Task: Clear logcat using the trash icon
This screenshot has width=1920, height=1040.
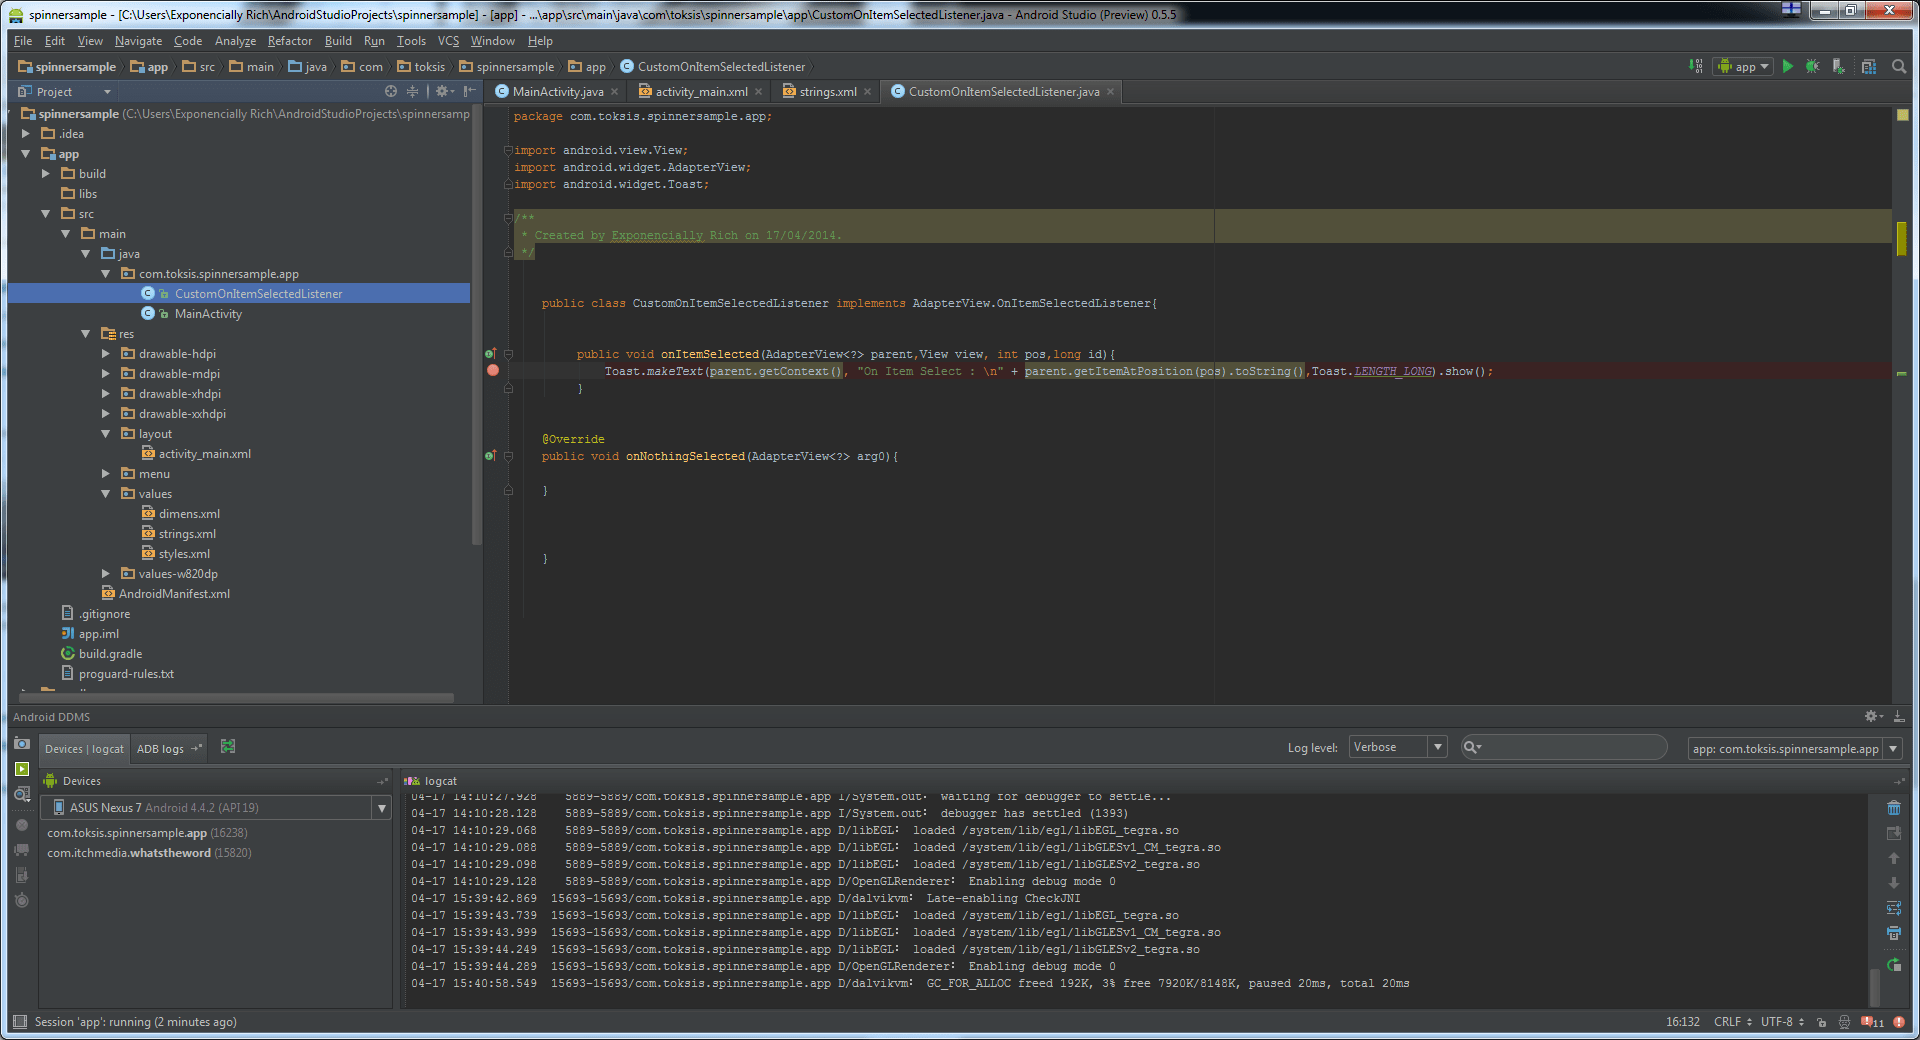Action: (1893, 808)
